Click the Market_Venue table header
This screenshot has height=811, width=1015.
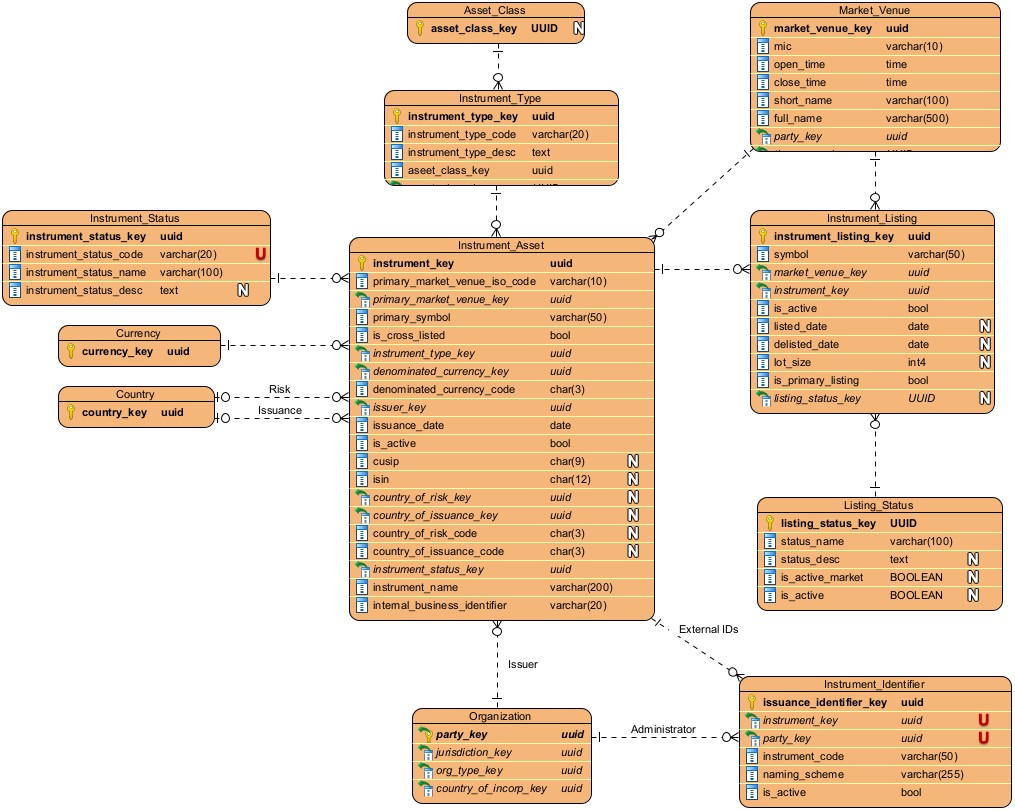pos(875,10)
